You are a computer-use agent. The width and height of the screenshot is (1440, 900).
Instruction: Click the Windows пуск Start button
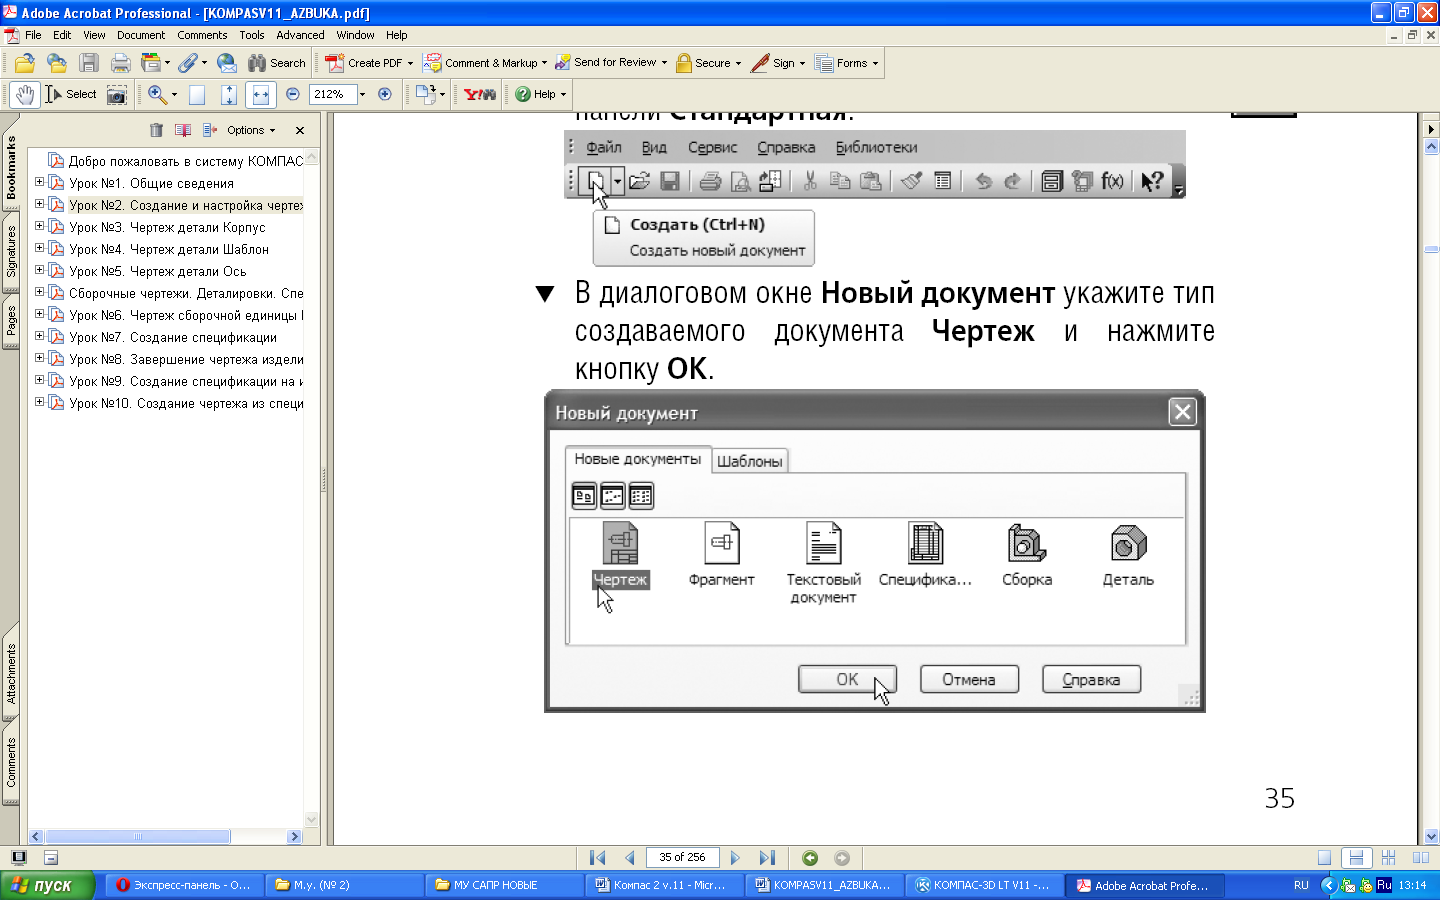point(47,885)
